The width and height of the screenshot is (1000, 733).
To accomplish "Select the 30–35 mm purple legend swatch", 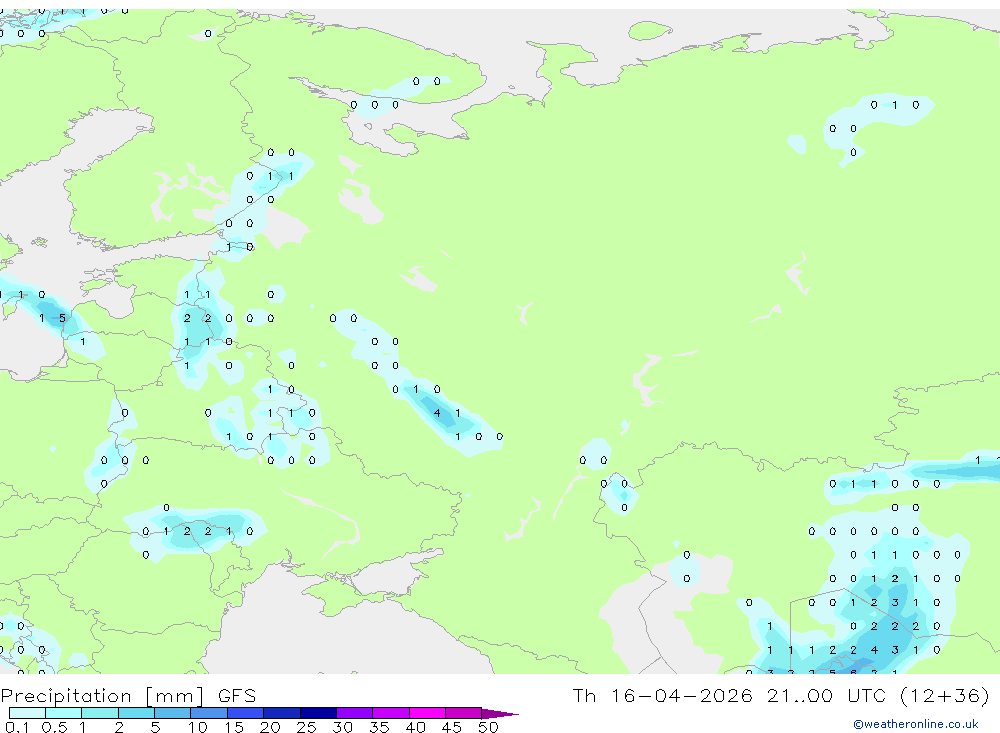I will click(x=355, y=713).
